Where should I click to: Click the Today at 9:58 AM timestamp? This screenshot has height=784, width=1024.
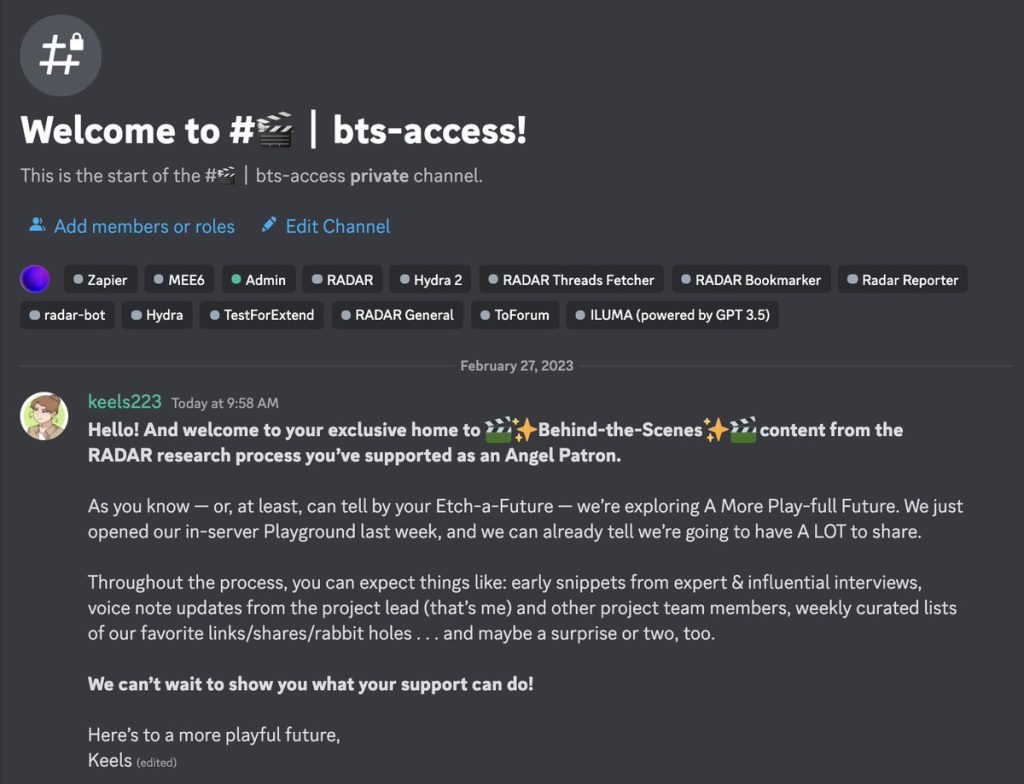point(225,403)
